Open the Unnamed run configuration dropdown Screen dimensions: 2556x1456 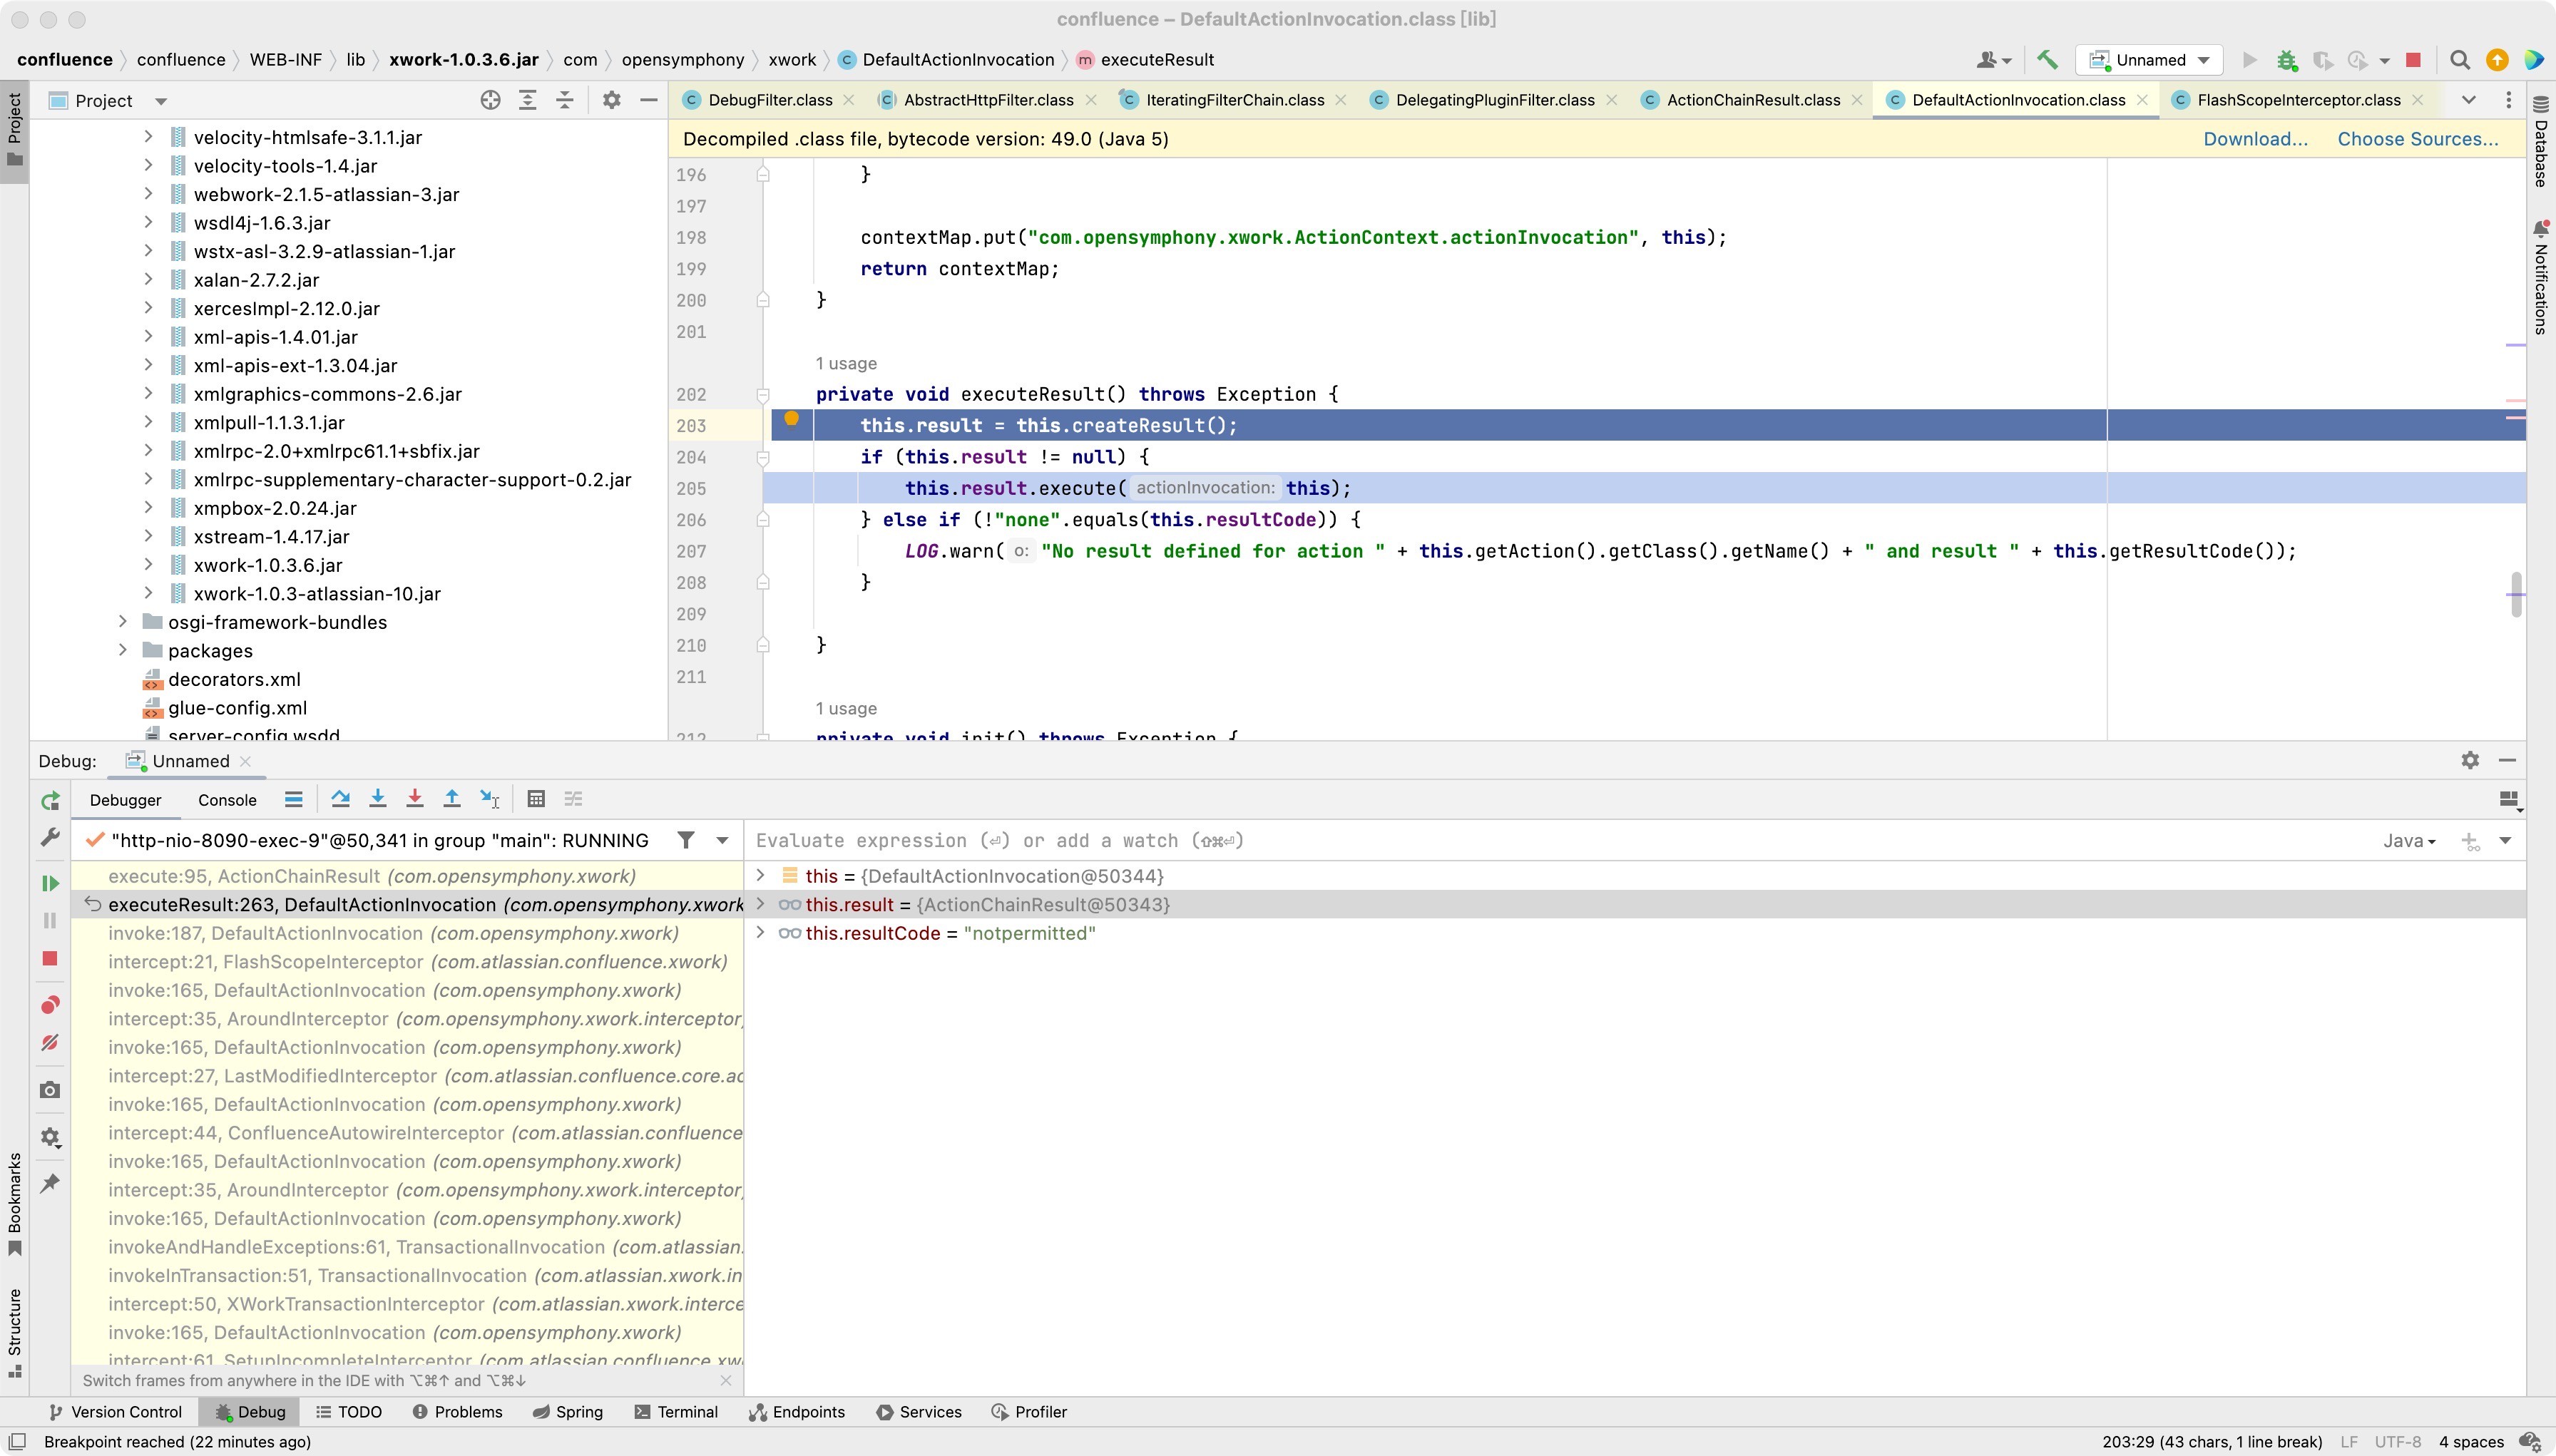click(x=2149, y=60)
